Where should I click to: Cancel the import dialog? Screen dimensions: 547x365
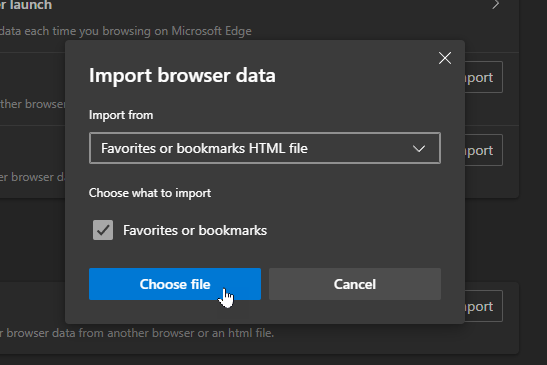point(355,284)
